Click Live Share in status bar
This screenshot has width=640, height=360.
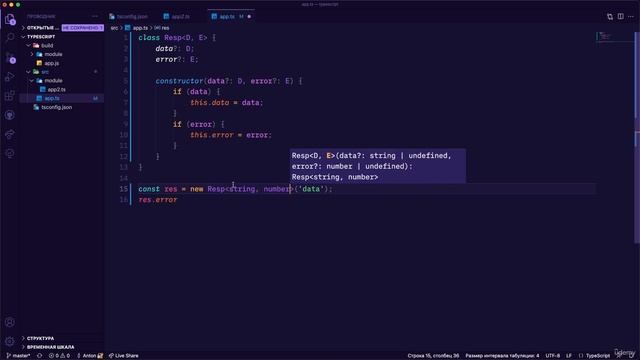coord(124,356)
